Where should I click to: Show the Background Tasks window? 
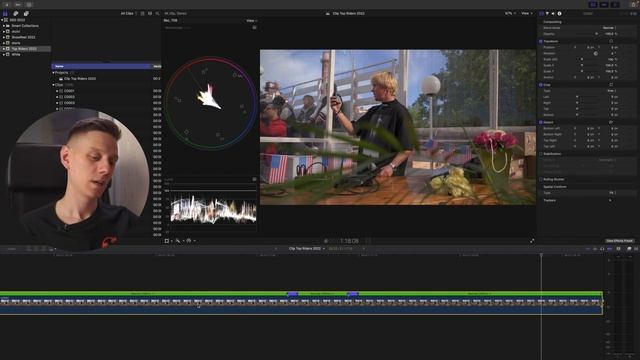click(29, 4)
